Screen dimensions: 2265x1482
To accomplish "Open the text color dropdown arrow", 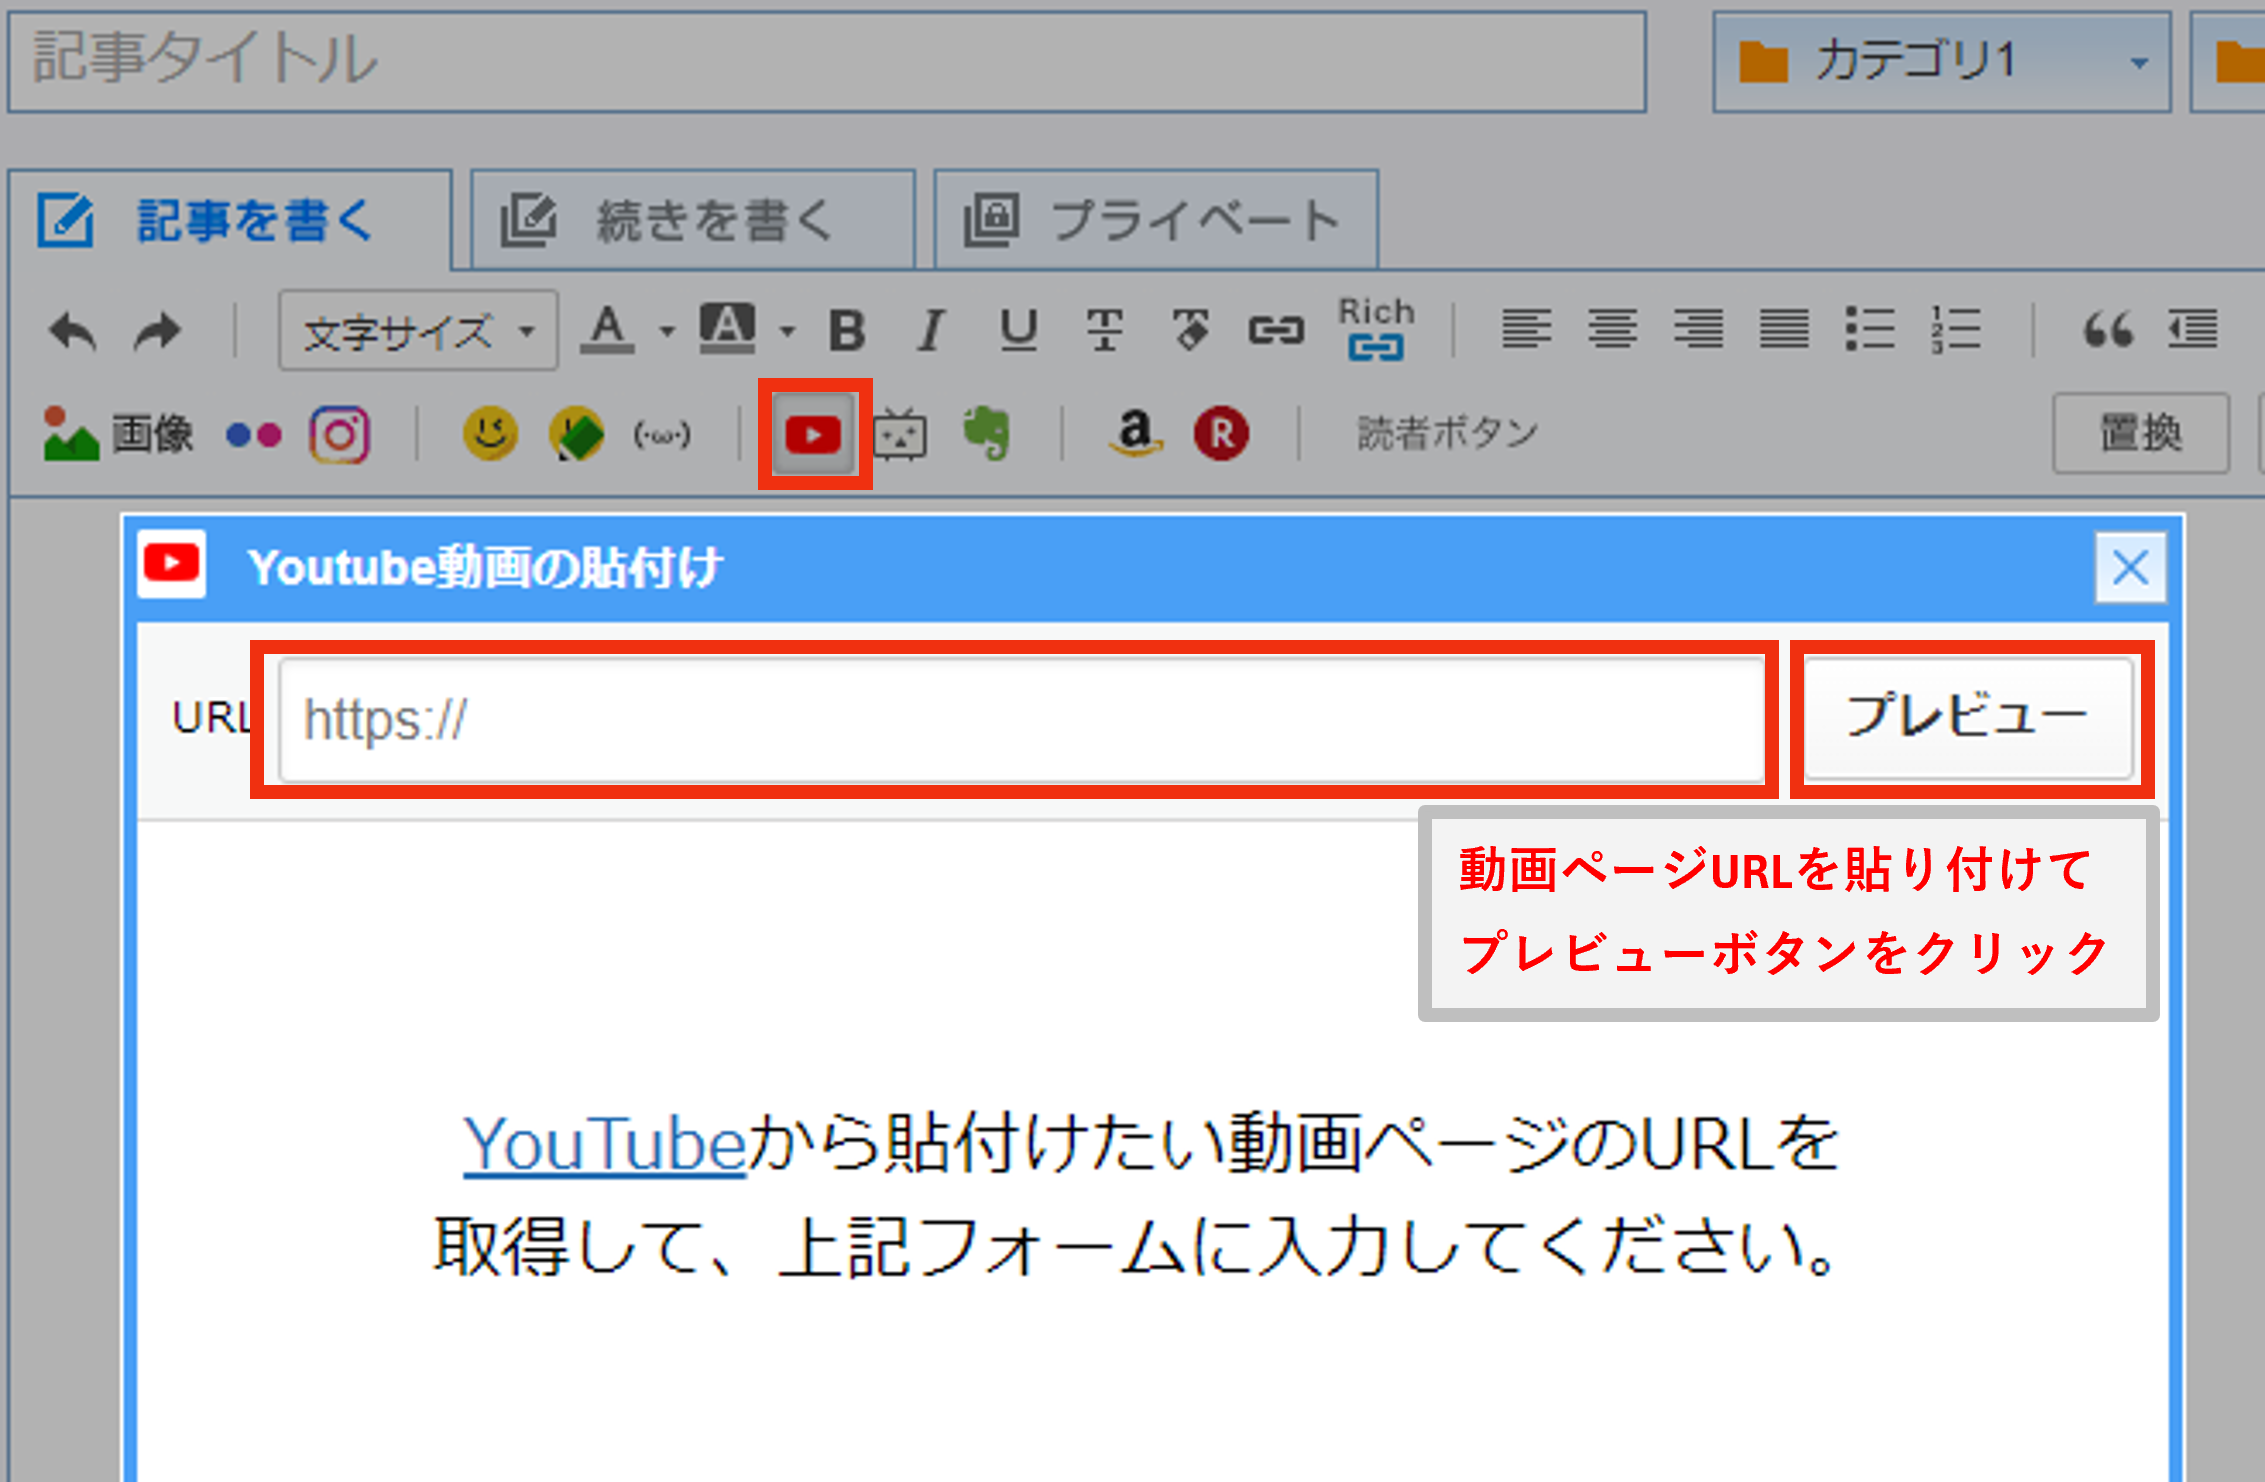I will click(x=666, y=331).
